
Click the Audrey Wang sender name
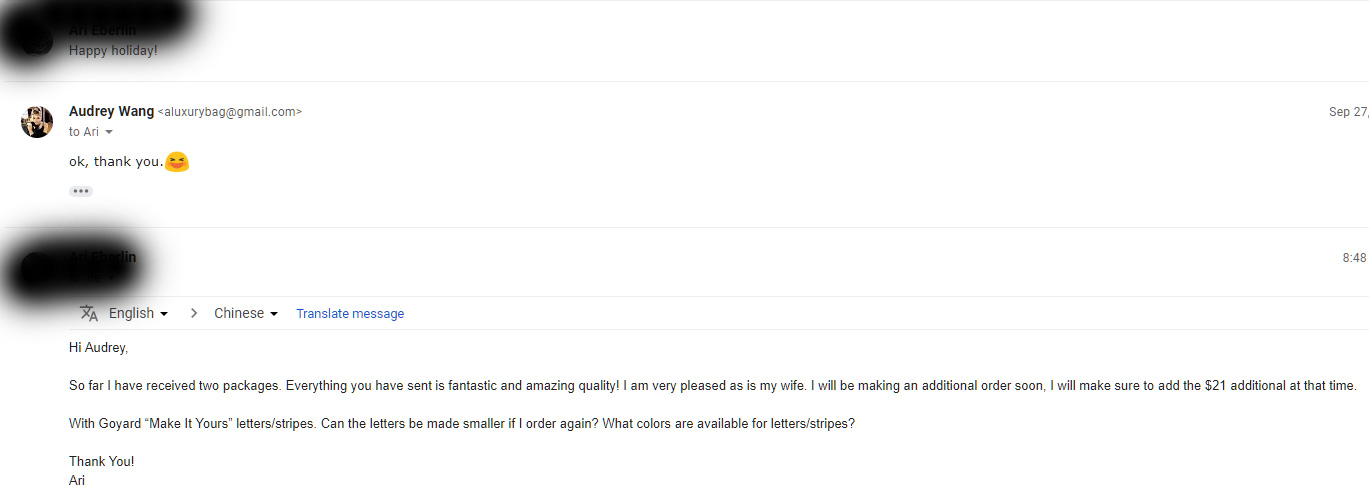111,111
